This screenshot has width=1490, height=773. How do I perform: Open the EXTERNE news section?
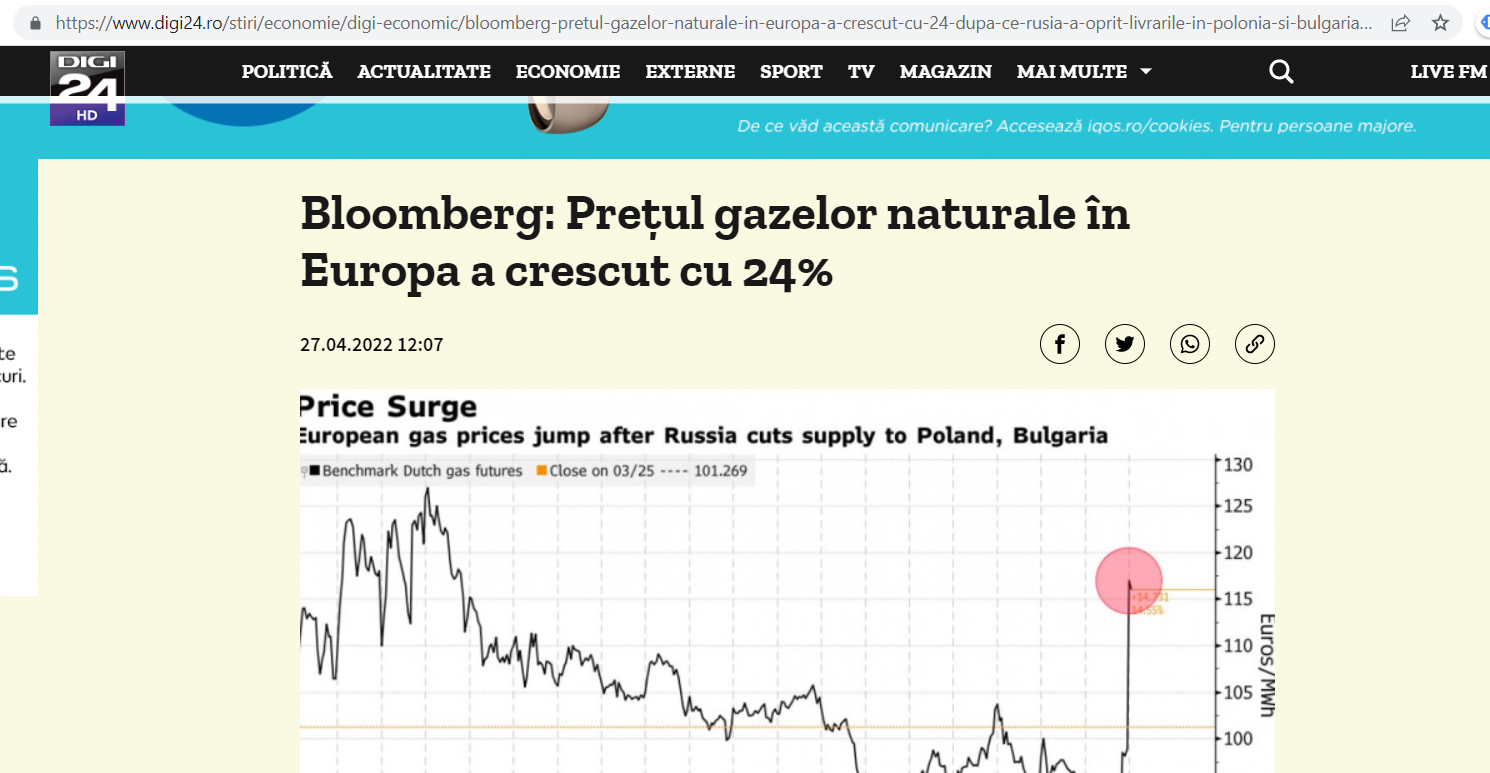tap(690, 72)
